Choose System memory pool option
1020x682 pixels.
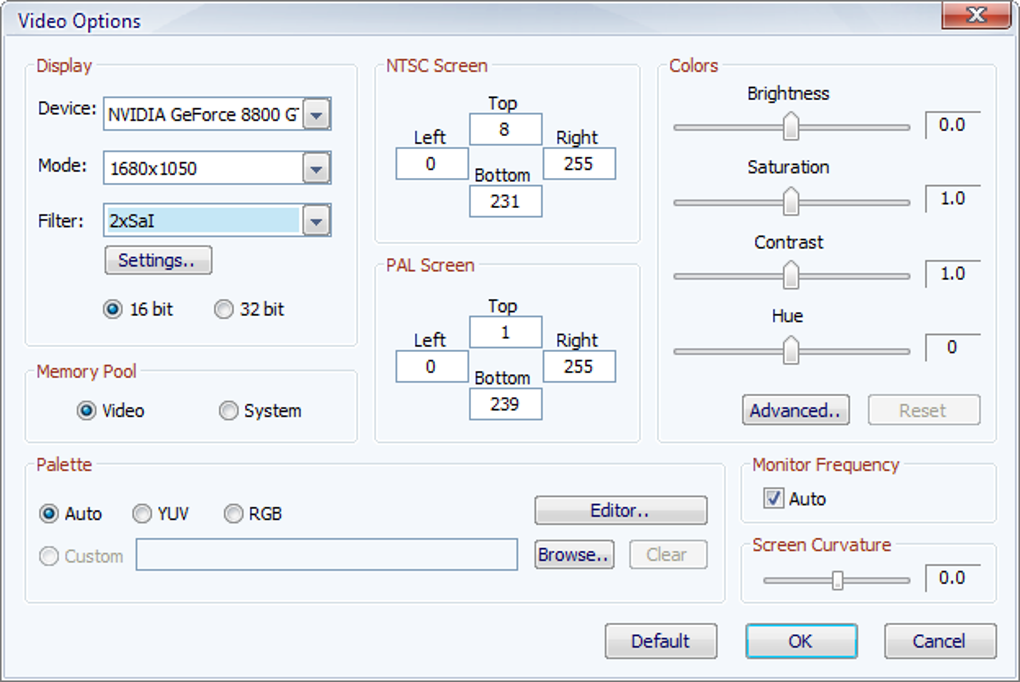tap(228, 411)
